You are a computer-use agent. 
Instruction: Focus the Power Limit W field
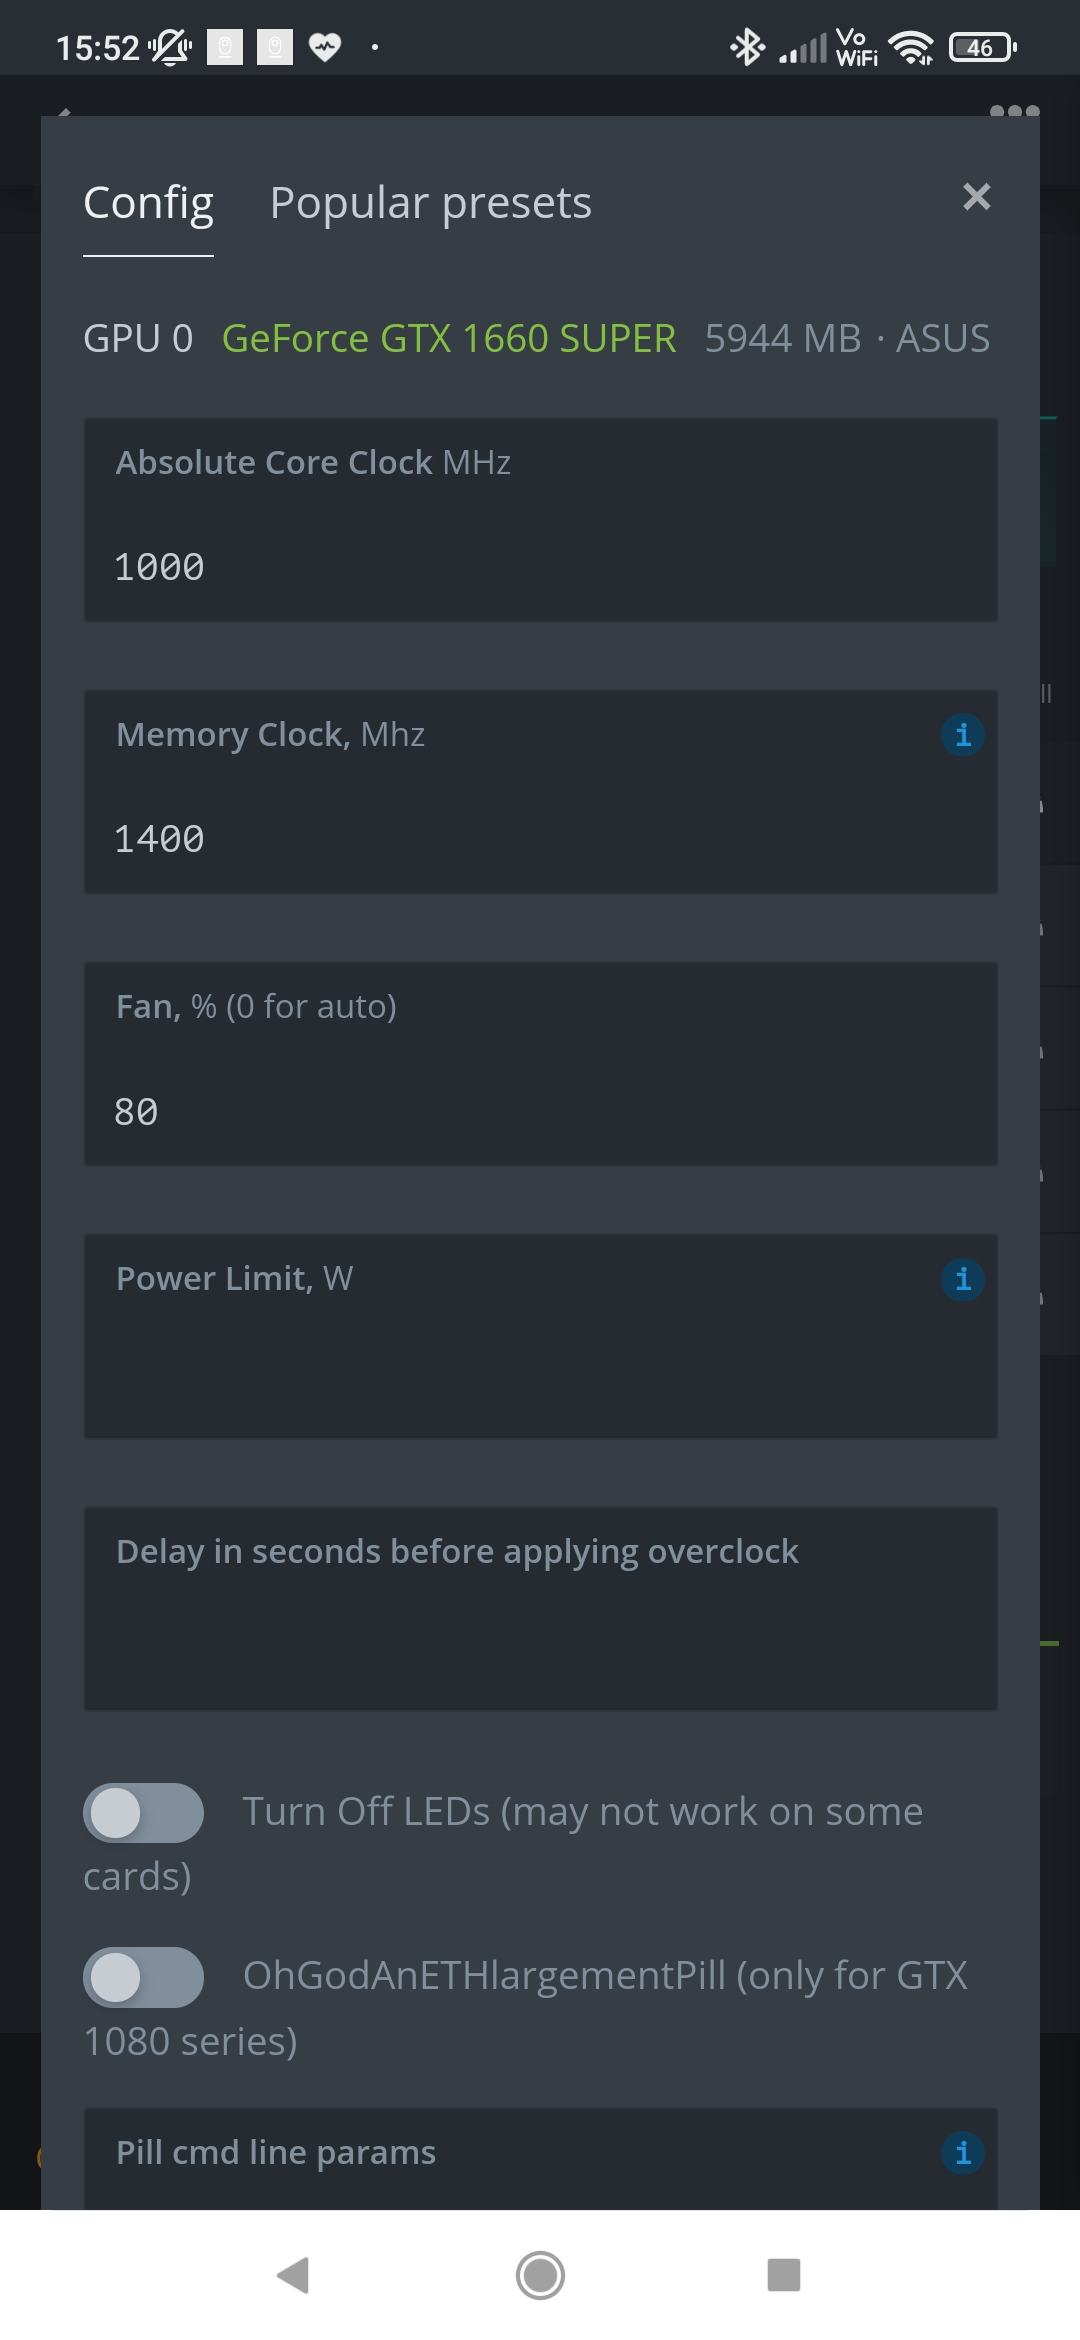[x=540, y=1337]
